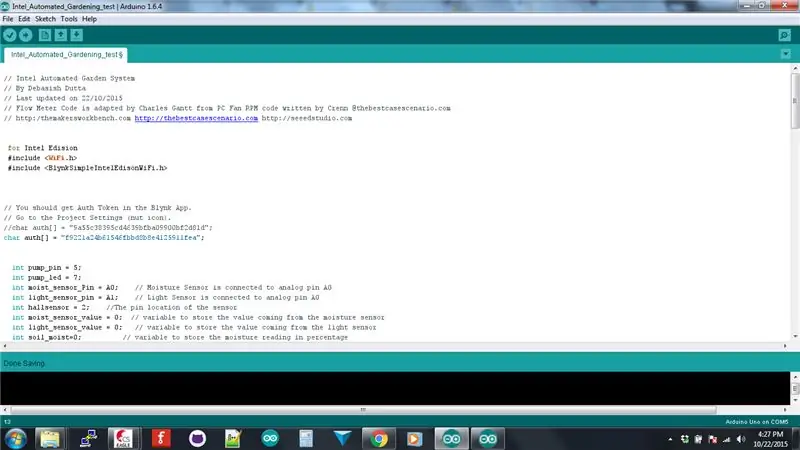Viewport: 800px width, 450px height.
Task: Click the 'Done Saving.' status message
Action: tap(24, 363)
